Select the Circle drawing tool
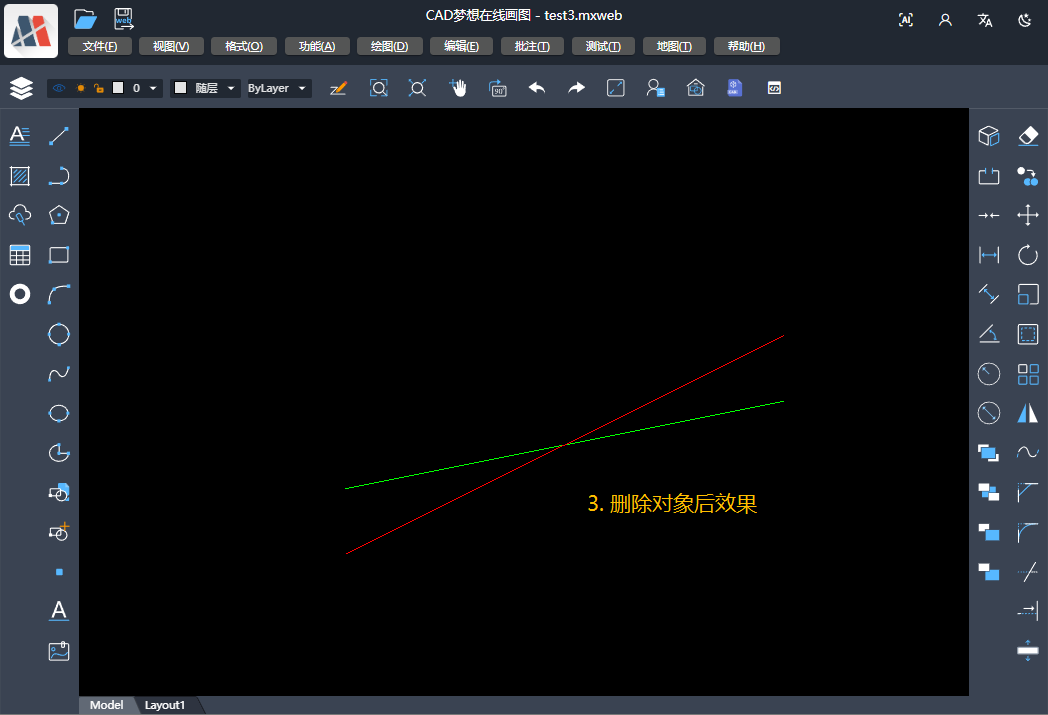This screenshot has width=1048, height=715. tap(58, 334)
